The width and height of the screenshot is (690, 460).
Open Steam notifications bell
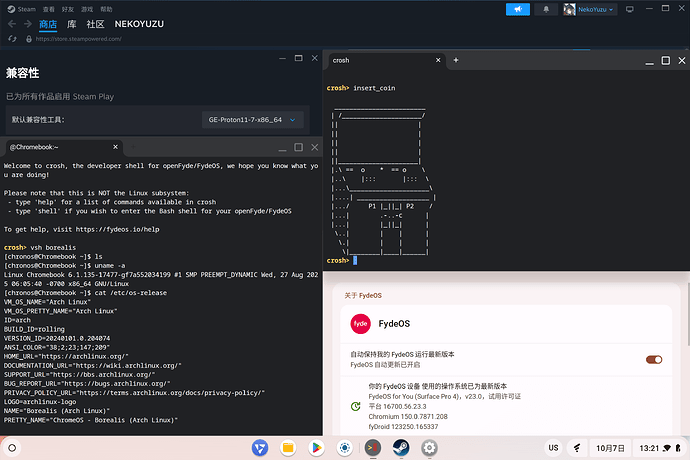pyautogui.click(x=546, y=9)
